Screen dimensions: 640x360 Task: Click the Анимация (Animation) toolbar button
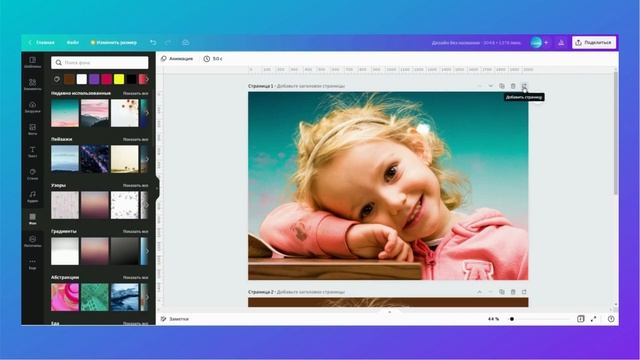pos(177,59)
